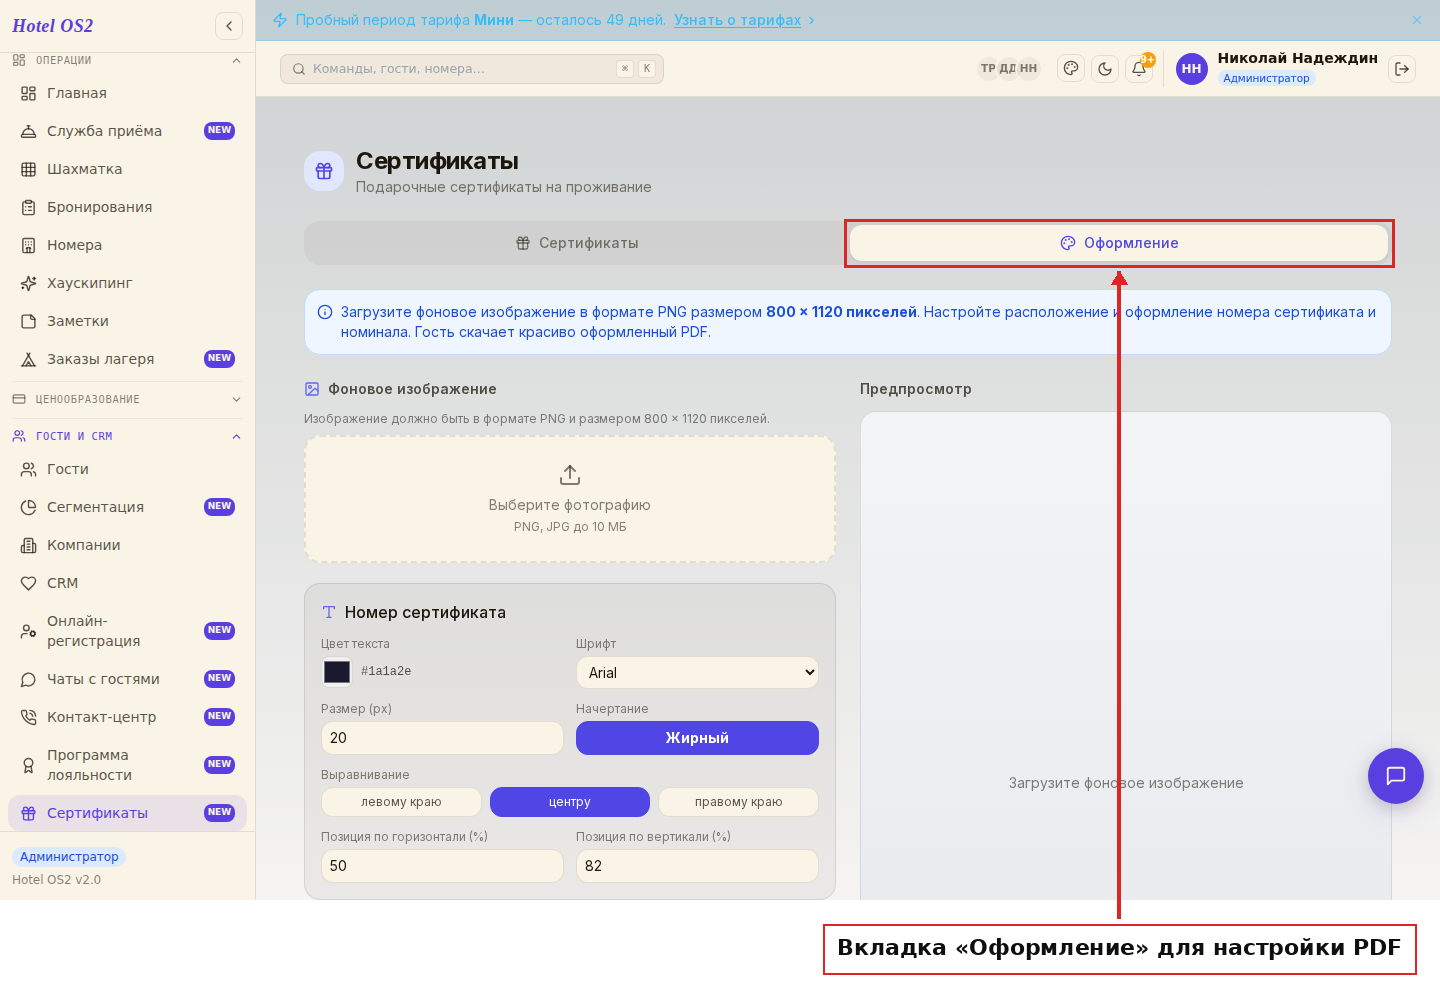Click the Онлайн-регистрация icon

pos(29,631)
